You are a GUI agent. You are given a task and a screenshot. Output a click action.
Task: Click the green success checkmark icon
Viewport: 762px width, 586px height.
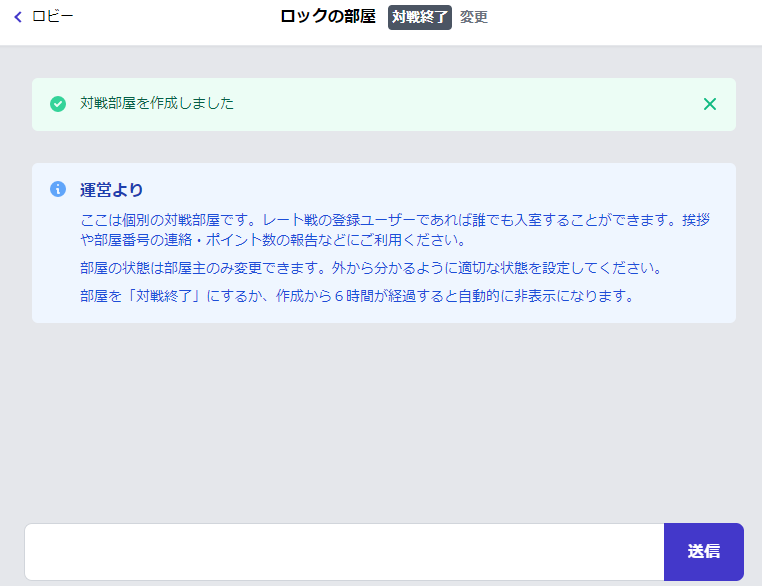[x=58, y=104]
